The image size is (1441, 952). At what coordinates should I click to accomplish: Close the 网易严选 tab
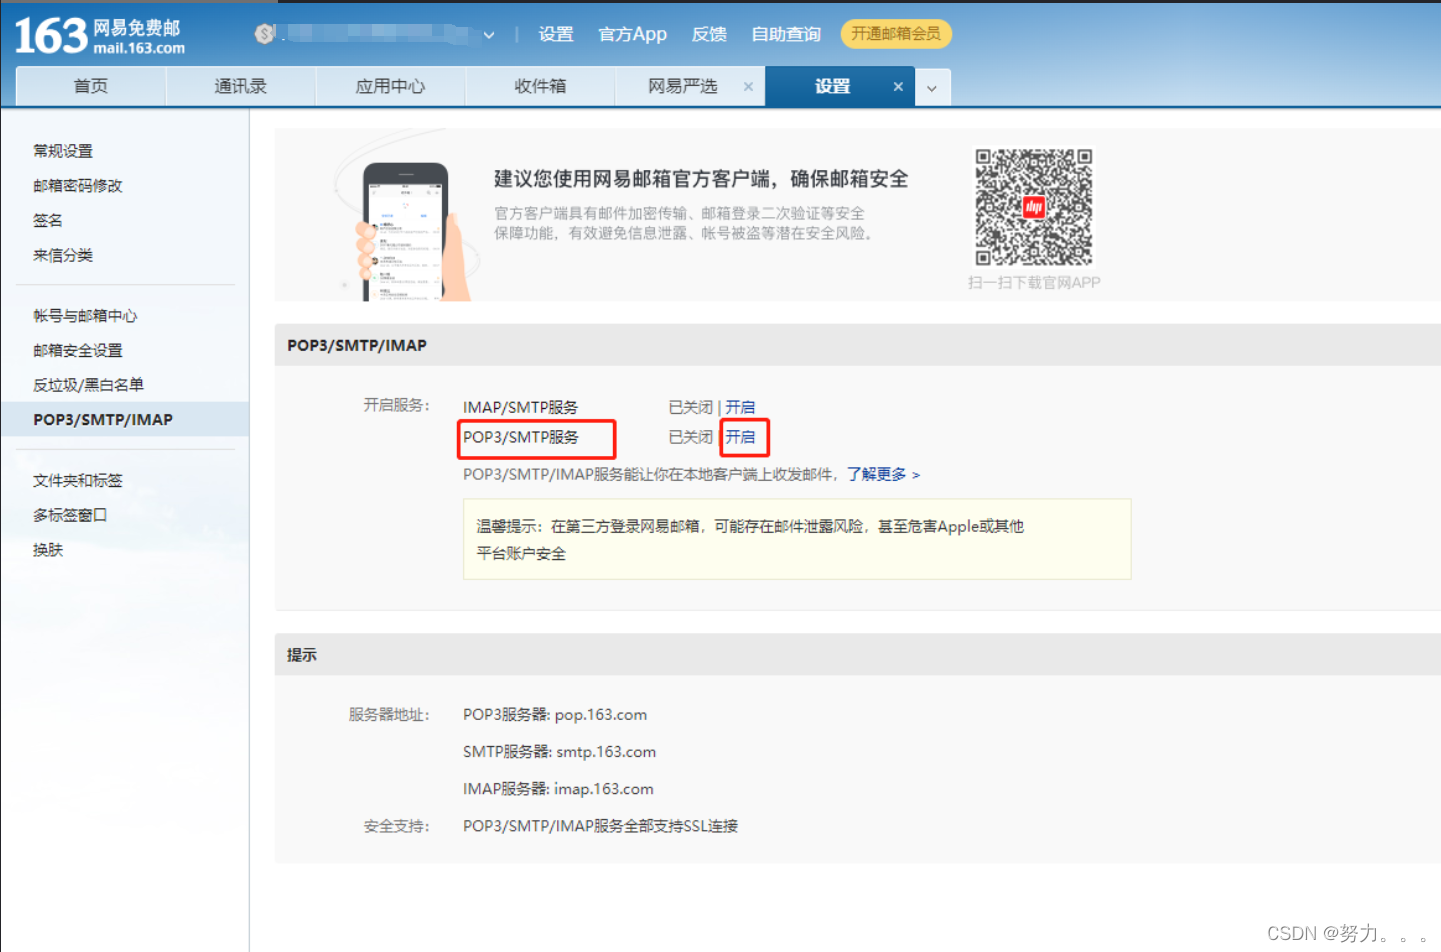pos(748,87)
